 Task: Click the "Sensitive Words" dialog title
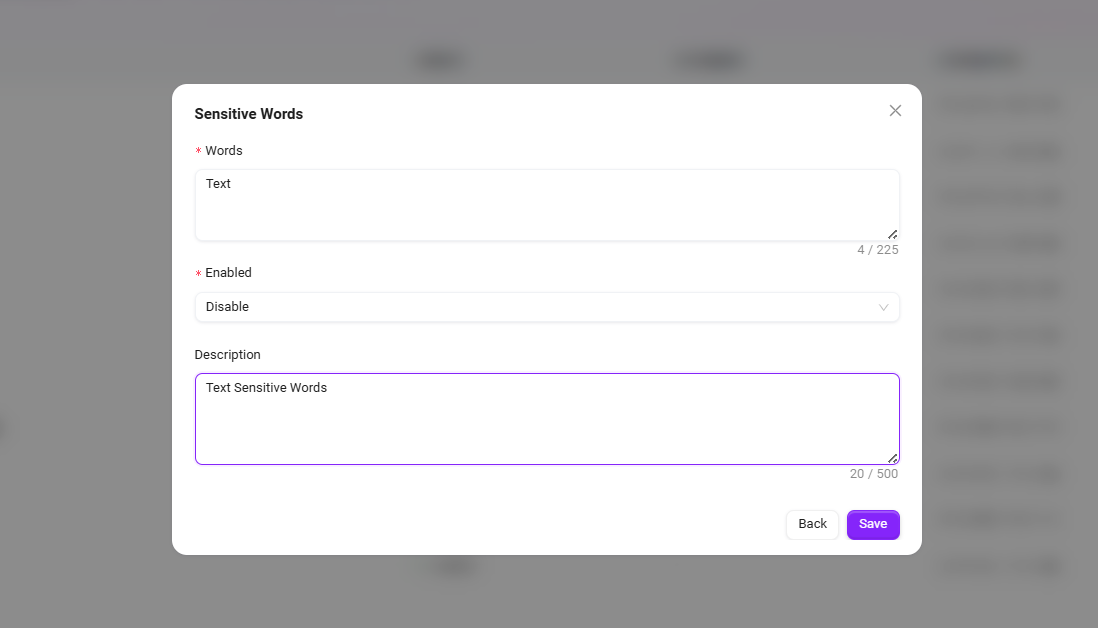pyautogui.click(x=249, y=114)
